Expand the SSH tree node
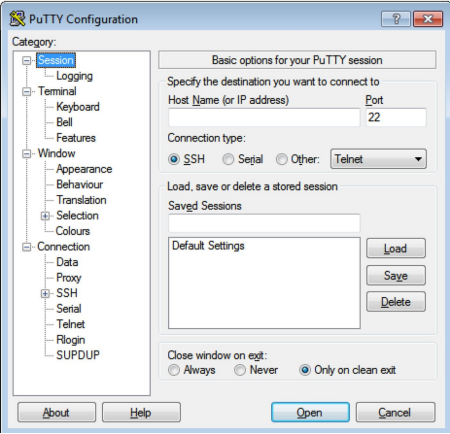This screenshot has height=434, width=450. (x=45, y=294)
